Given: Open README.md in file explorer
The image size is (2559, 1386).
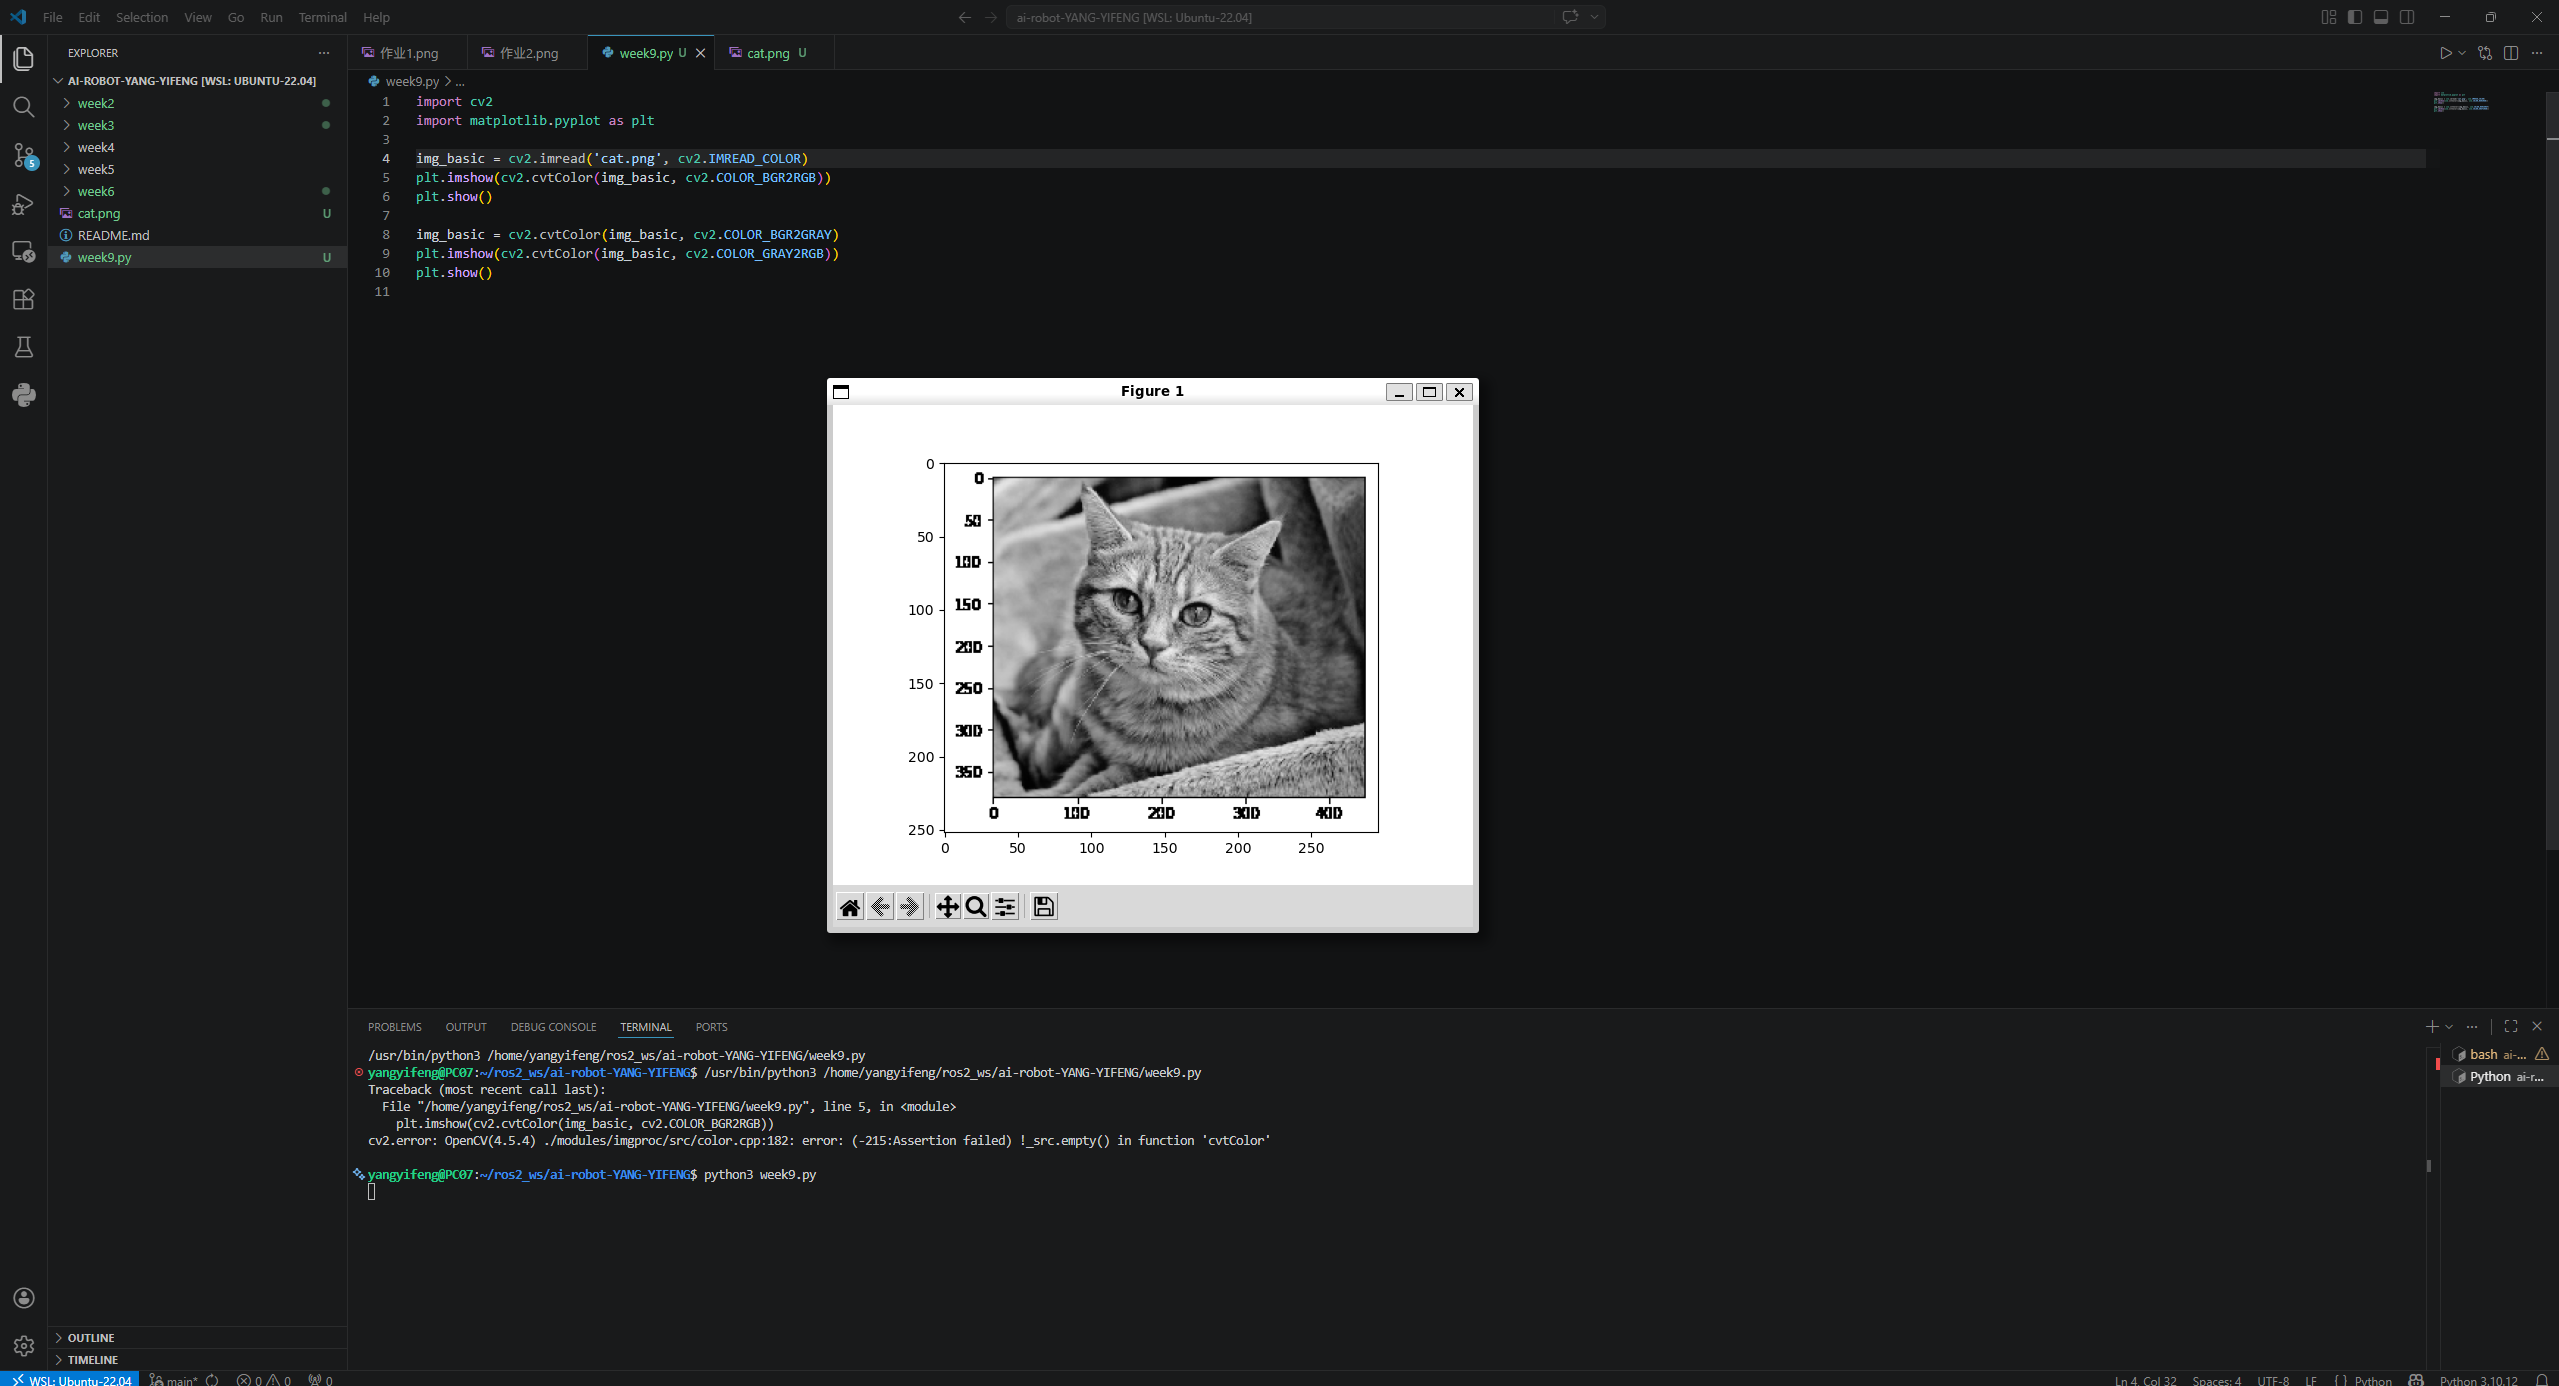Looking at the screenshot, I should pos(197,235).
